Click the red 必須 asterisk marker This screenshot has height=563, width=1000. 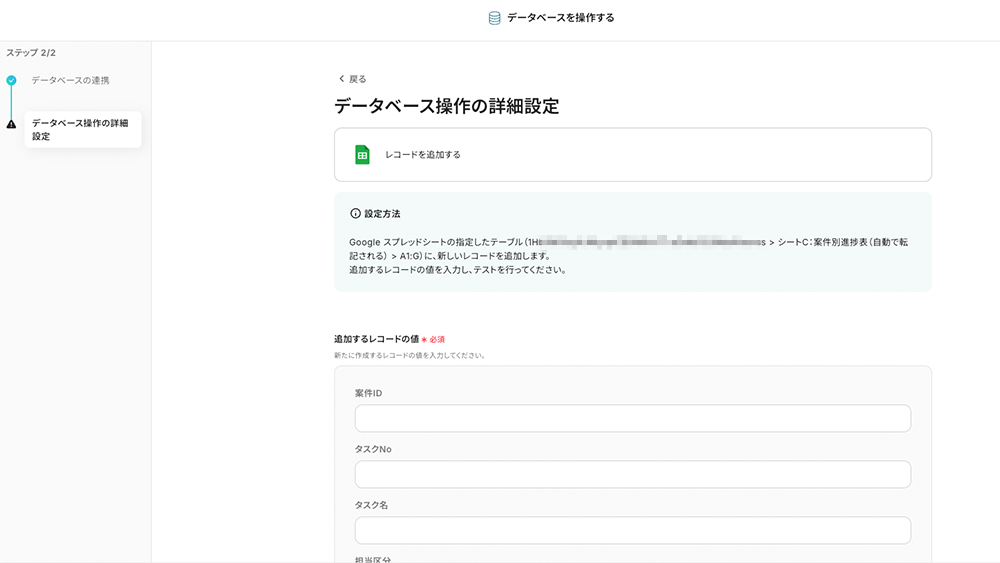[424, 340]
